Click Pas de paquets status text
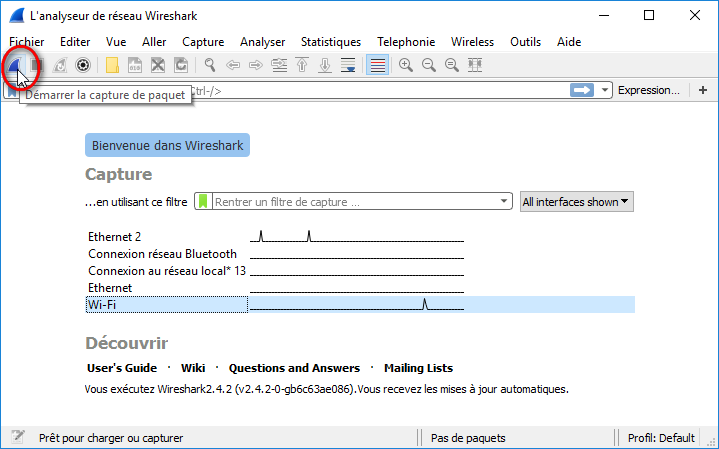The width and height of the screenshot is (719, 449). click(x=468, y=438)
